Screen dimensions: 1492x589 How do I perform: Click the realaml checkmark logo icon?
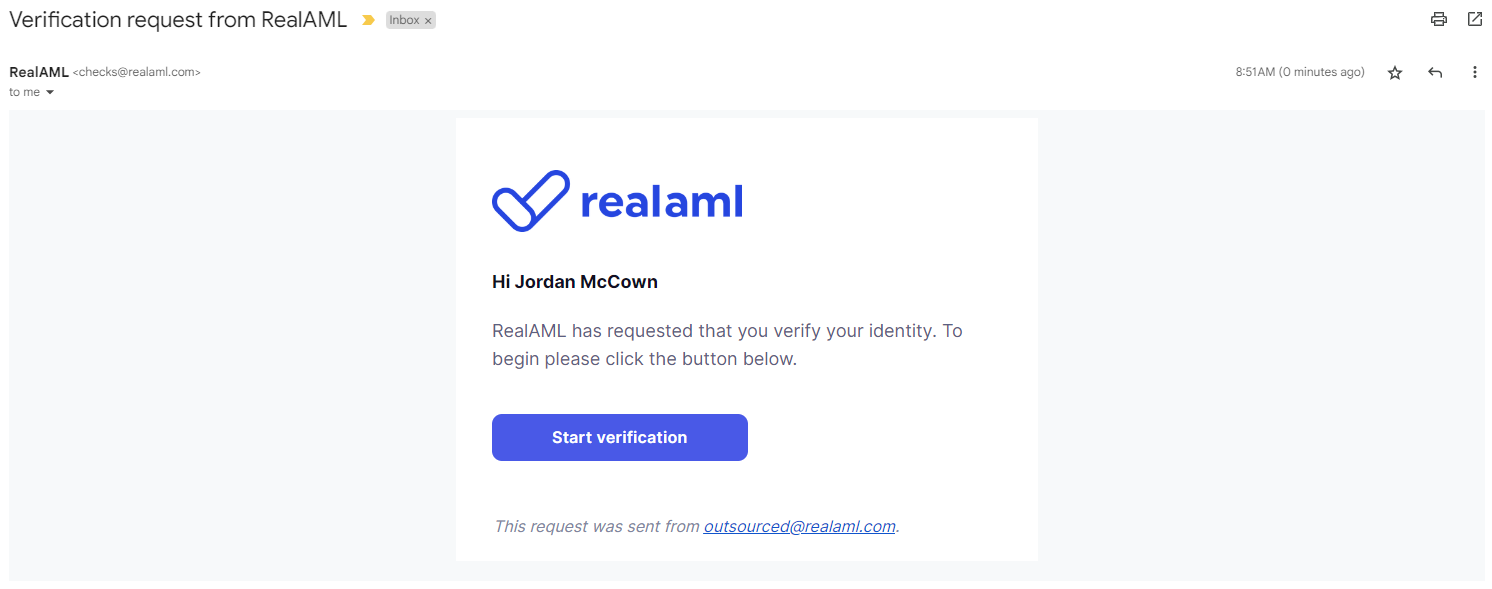point(530,201)
